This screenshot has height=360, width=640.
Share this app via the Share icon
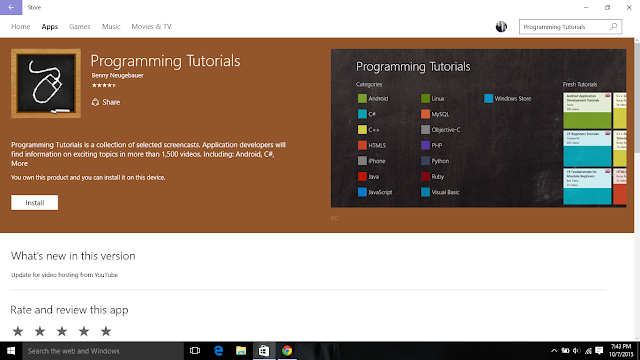[95, 102]
